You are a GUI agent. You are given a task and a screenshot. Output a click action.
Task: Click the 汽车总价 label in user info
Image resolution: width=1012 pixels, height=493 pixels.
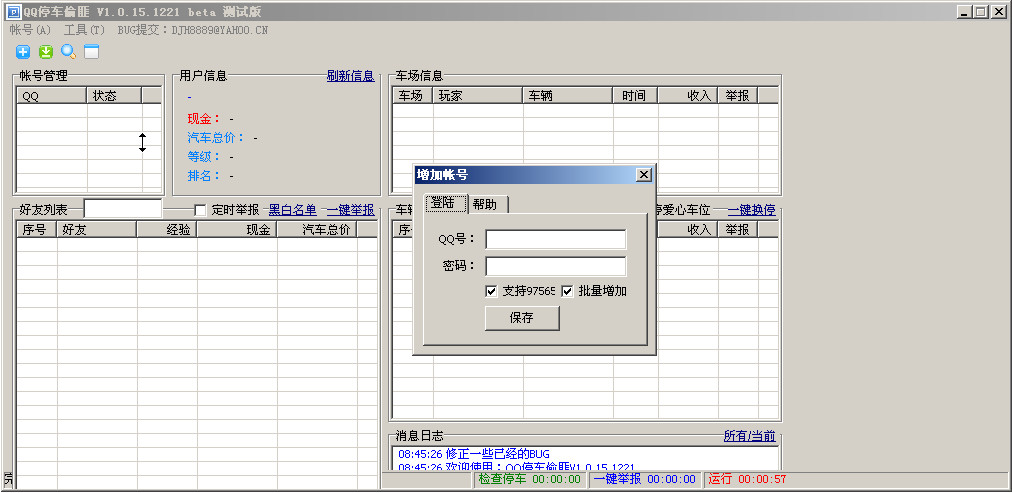coord(216,137)
